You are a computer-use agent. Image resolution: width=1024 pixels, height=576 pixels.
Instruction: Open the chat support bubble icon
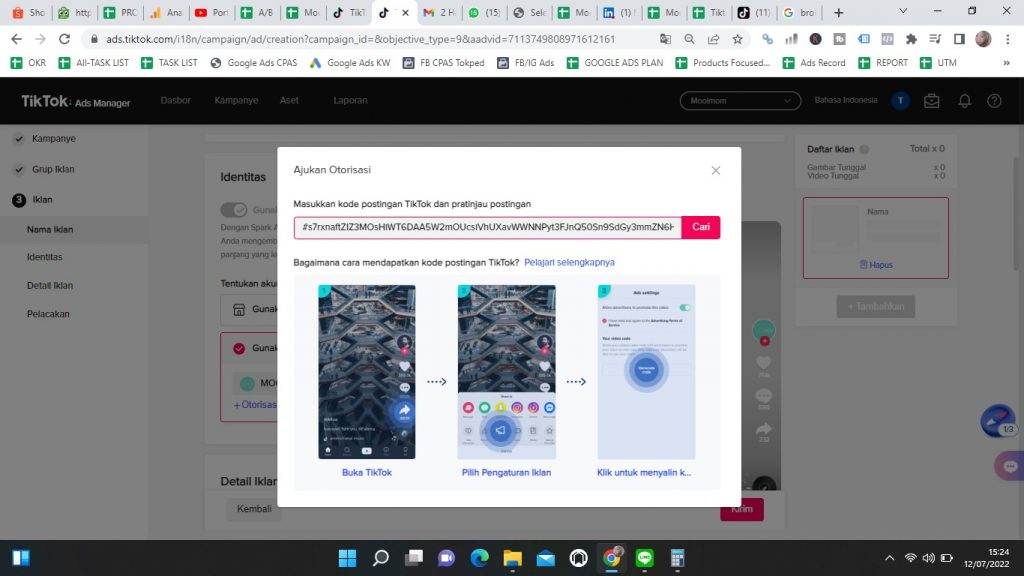pos(1006,466)
